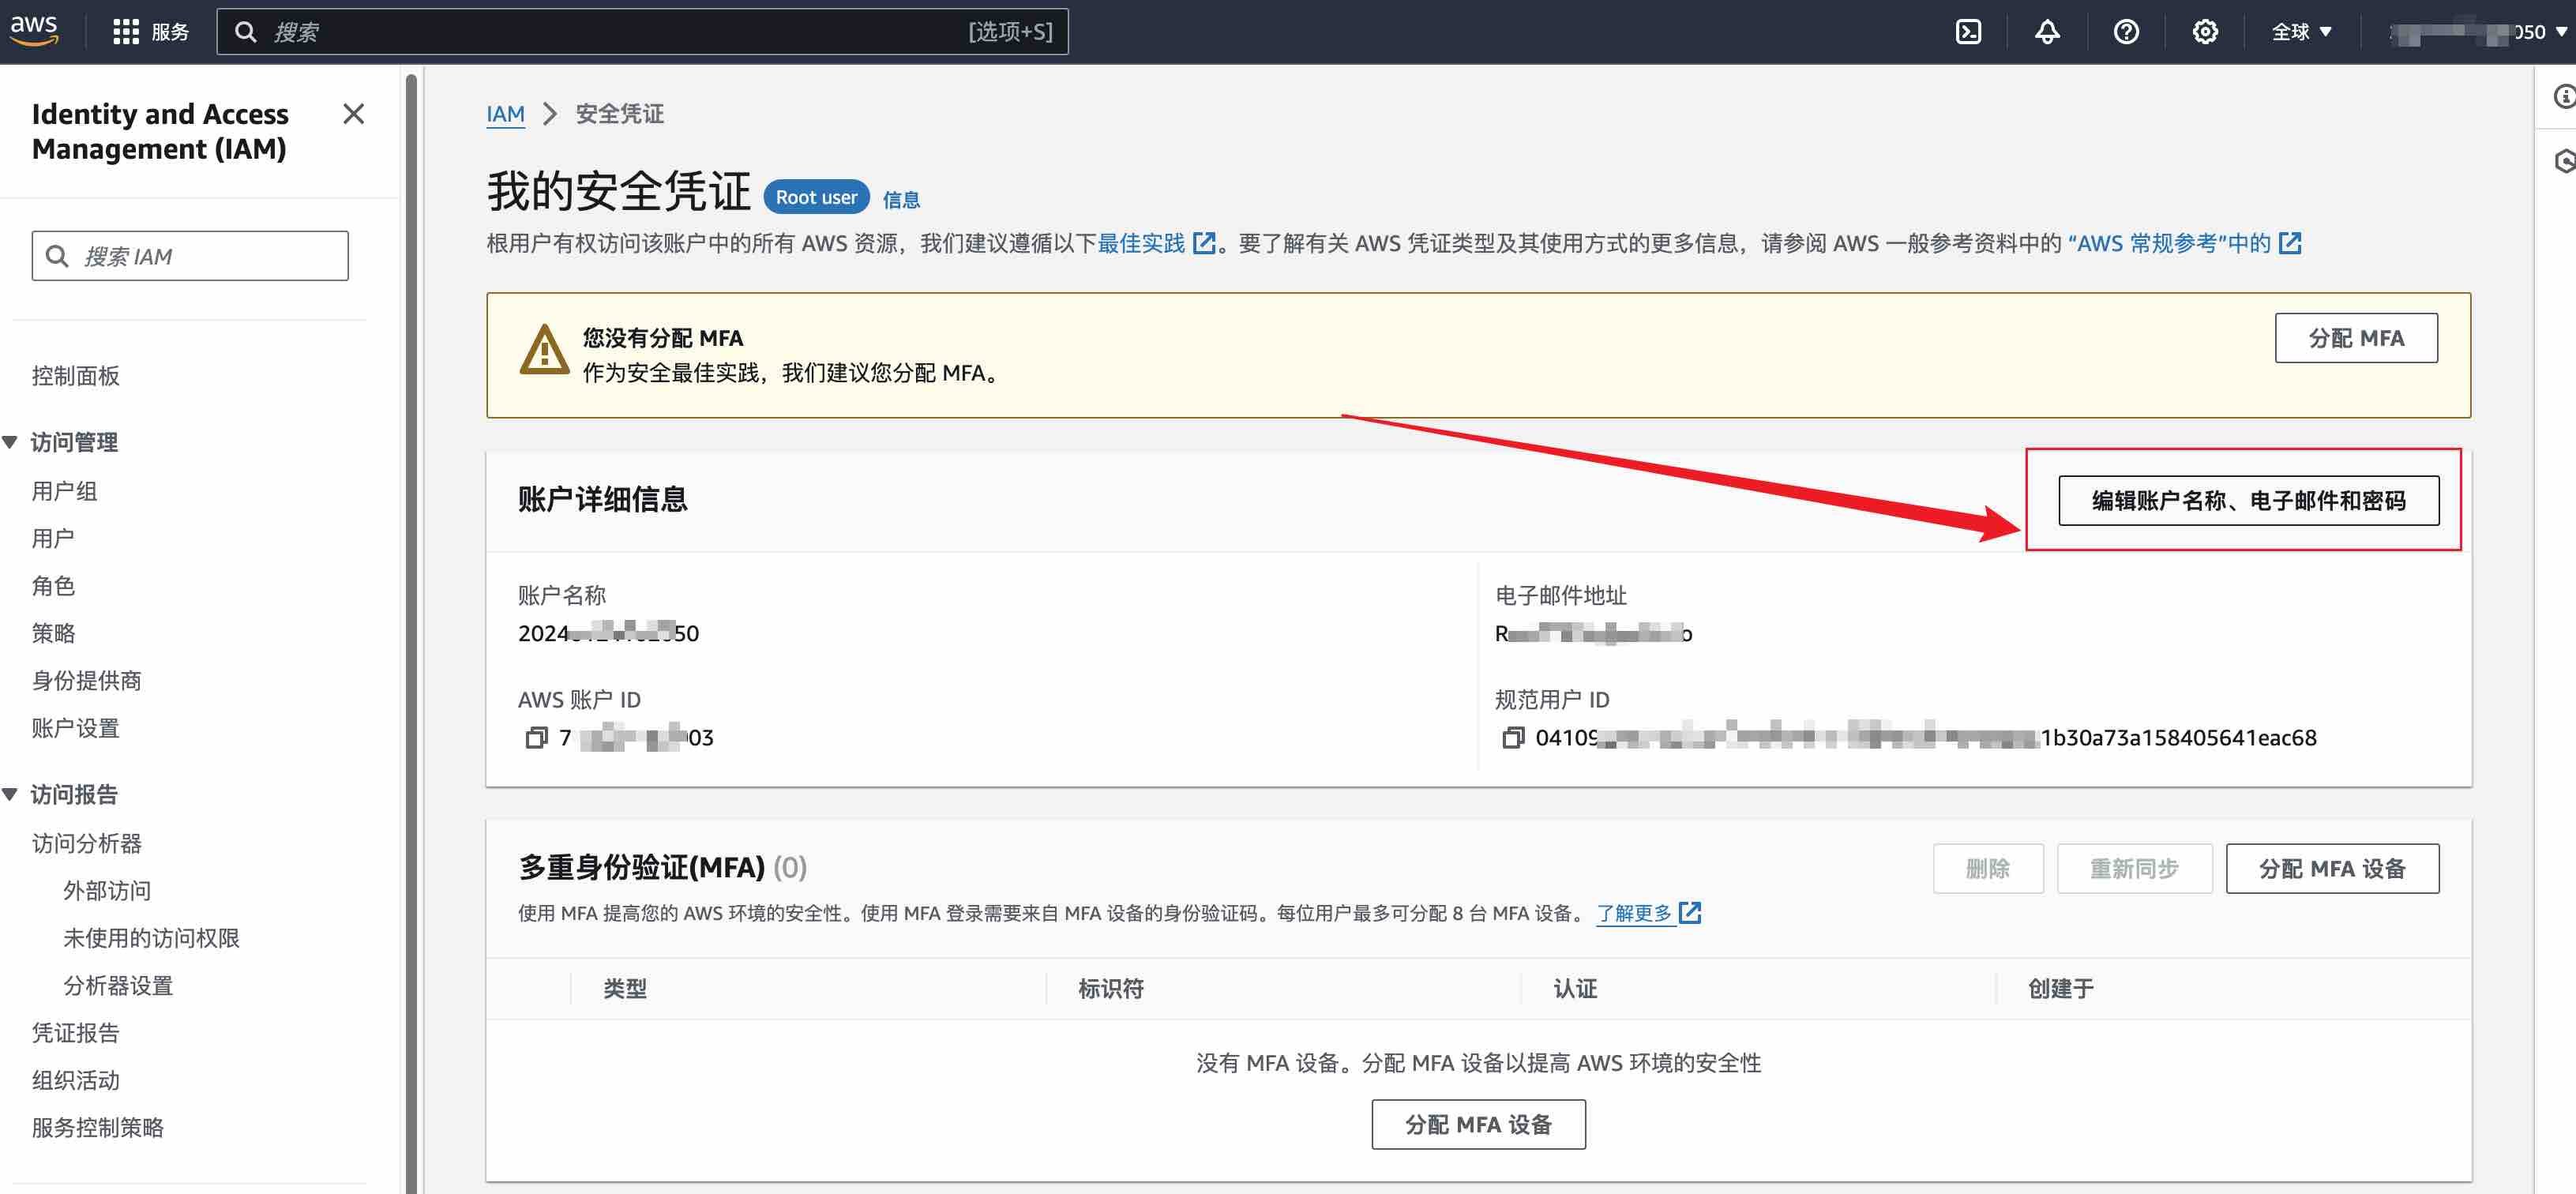Image resolution: width=2576 pixels, height=1194 pixels.
Task: Focus the 搜索 IAM input field
Action: (x=190, y=256)
